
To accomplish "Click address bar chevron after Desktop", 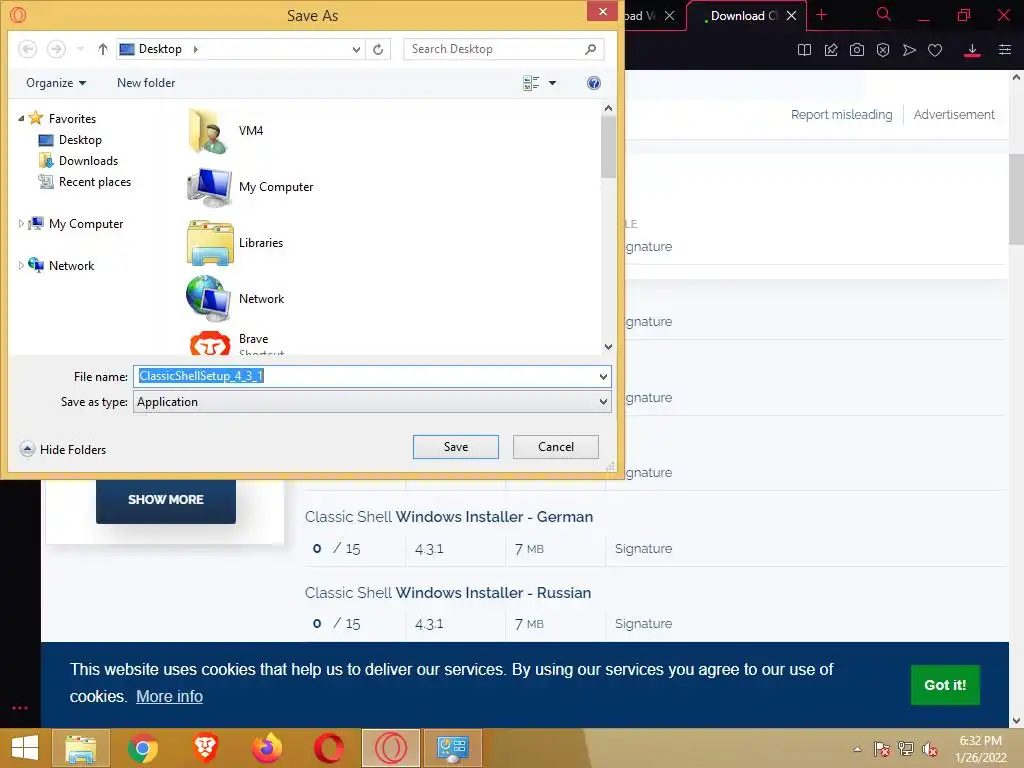I will pos(195,49).
